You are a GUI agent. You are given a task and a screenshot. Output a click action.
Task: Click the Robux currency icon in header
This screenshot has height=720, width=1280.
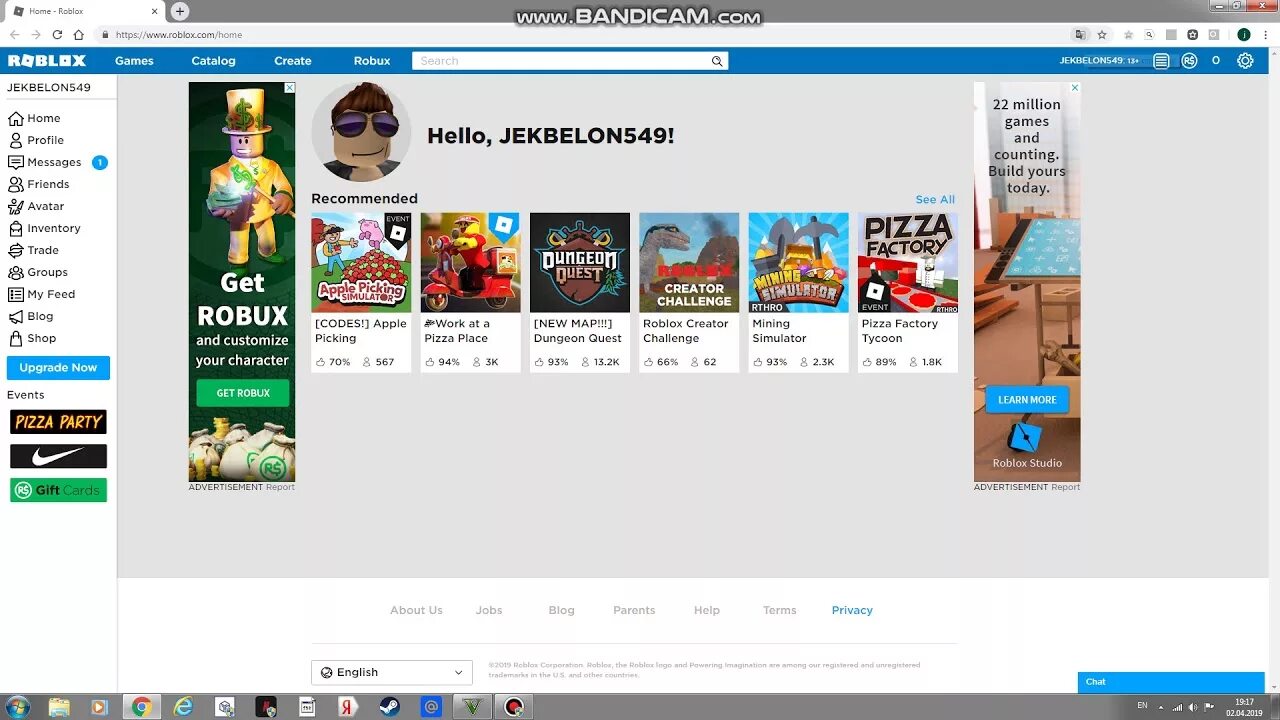pos(1189,61)
